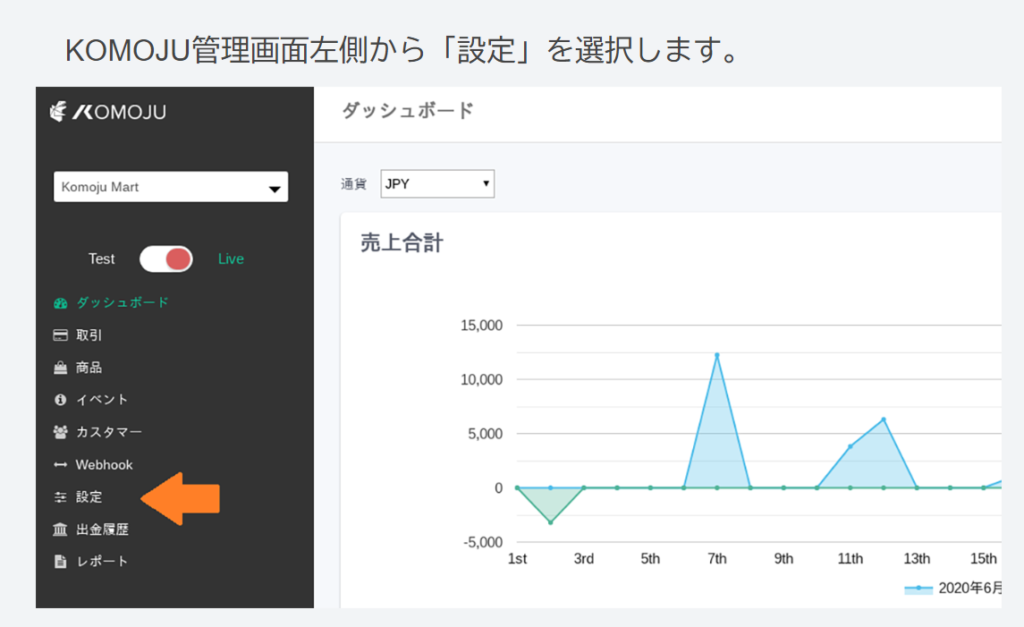The width and height of the screenshot is (1024, 627).
Task: Select 設定 in the sidebar
Action: (x=89, y=496)
